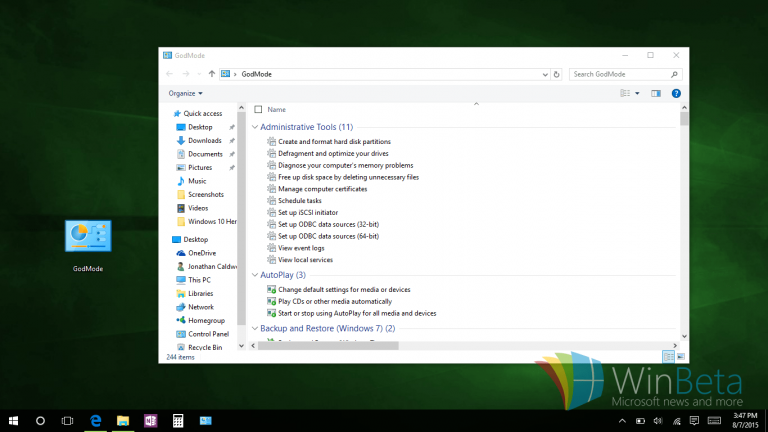Select This PC in navigation pane
Image resolution: width=768 pixels, height=432 pixels.
pyautogui.click(x=199, y=280)
